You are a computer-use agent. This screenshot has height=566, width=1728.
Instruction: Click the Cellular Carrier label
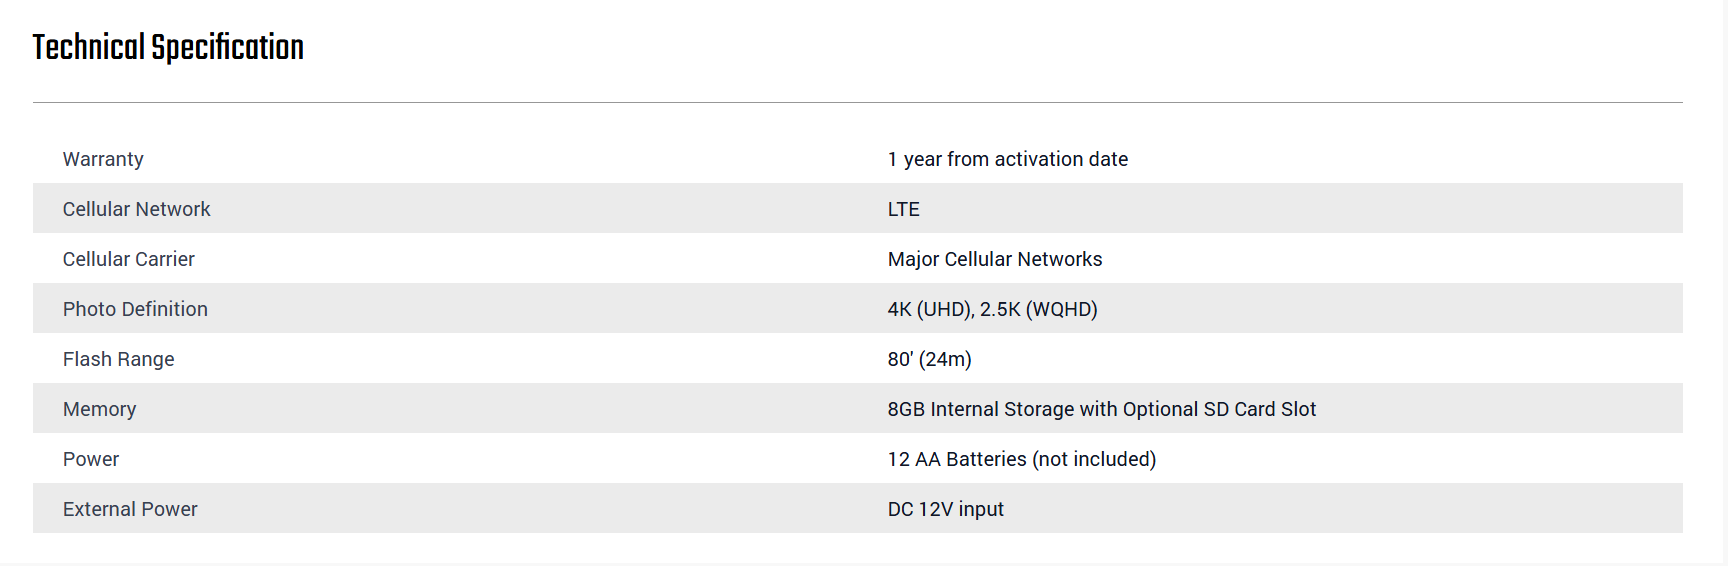pos(128,259)
